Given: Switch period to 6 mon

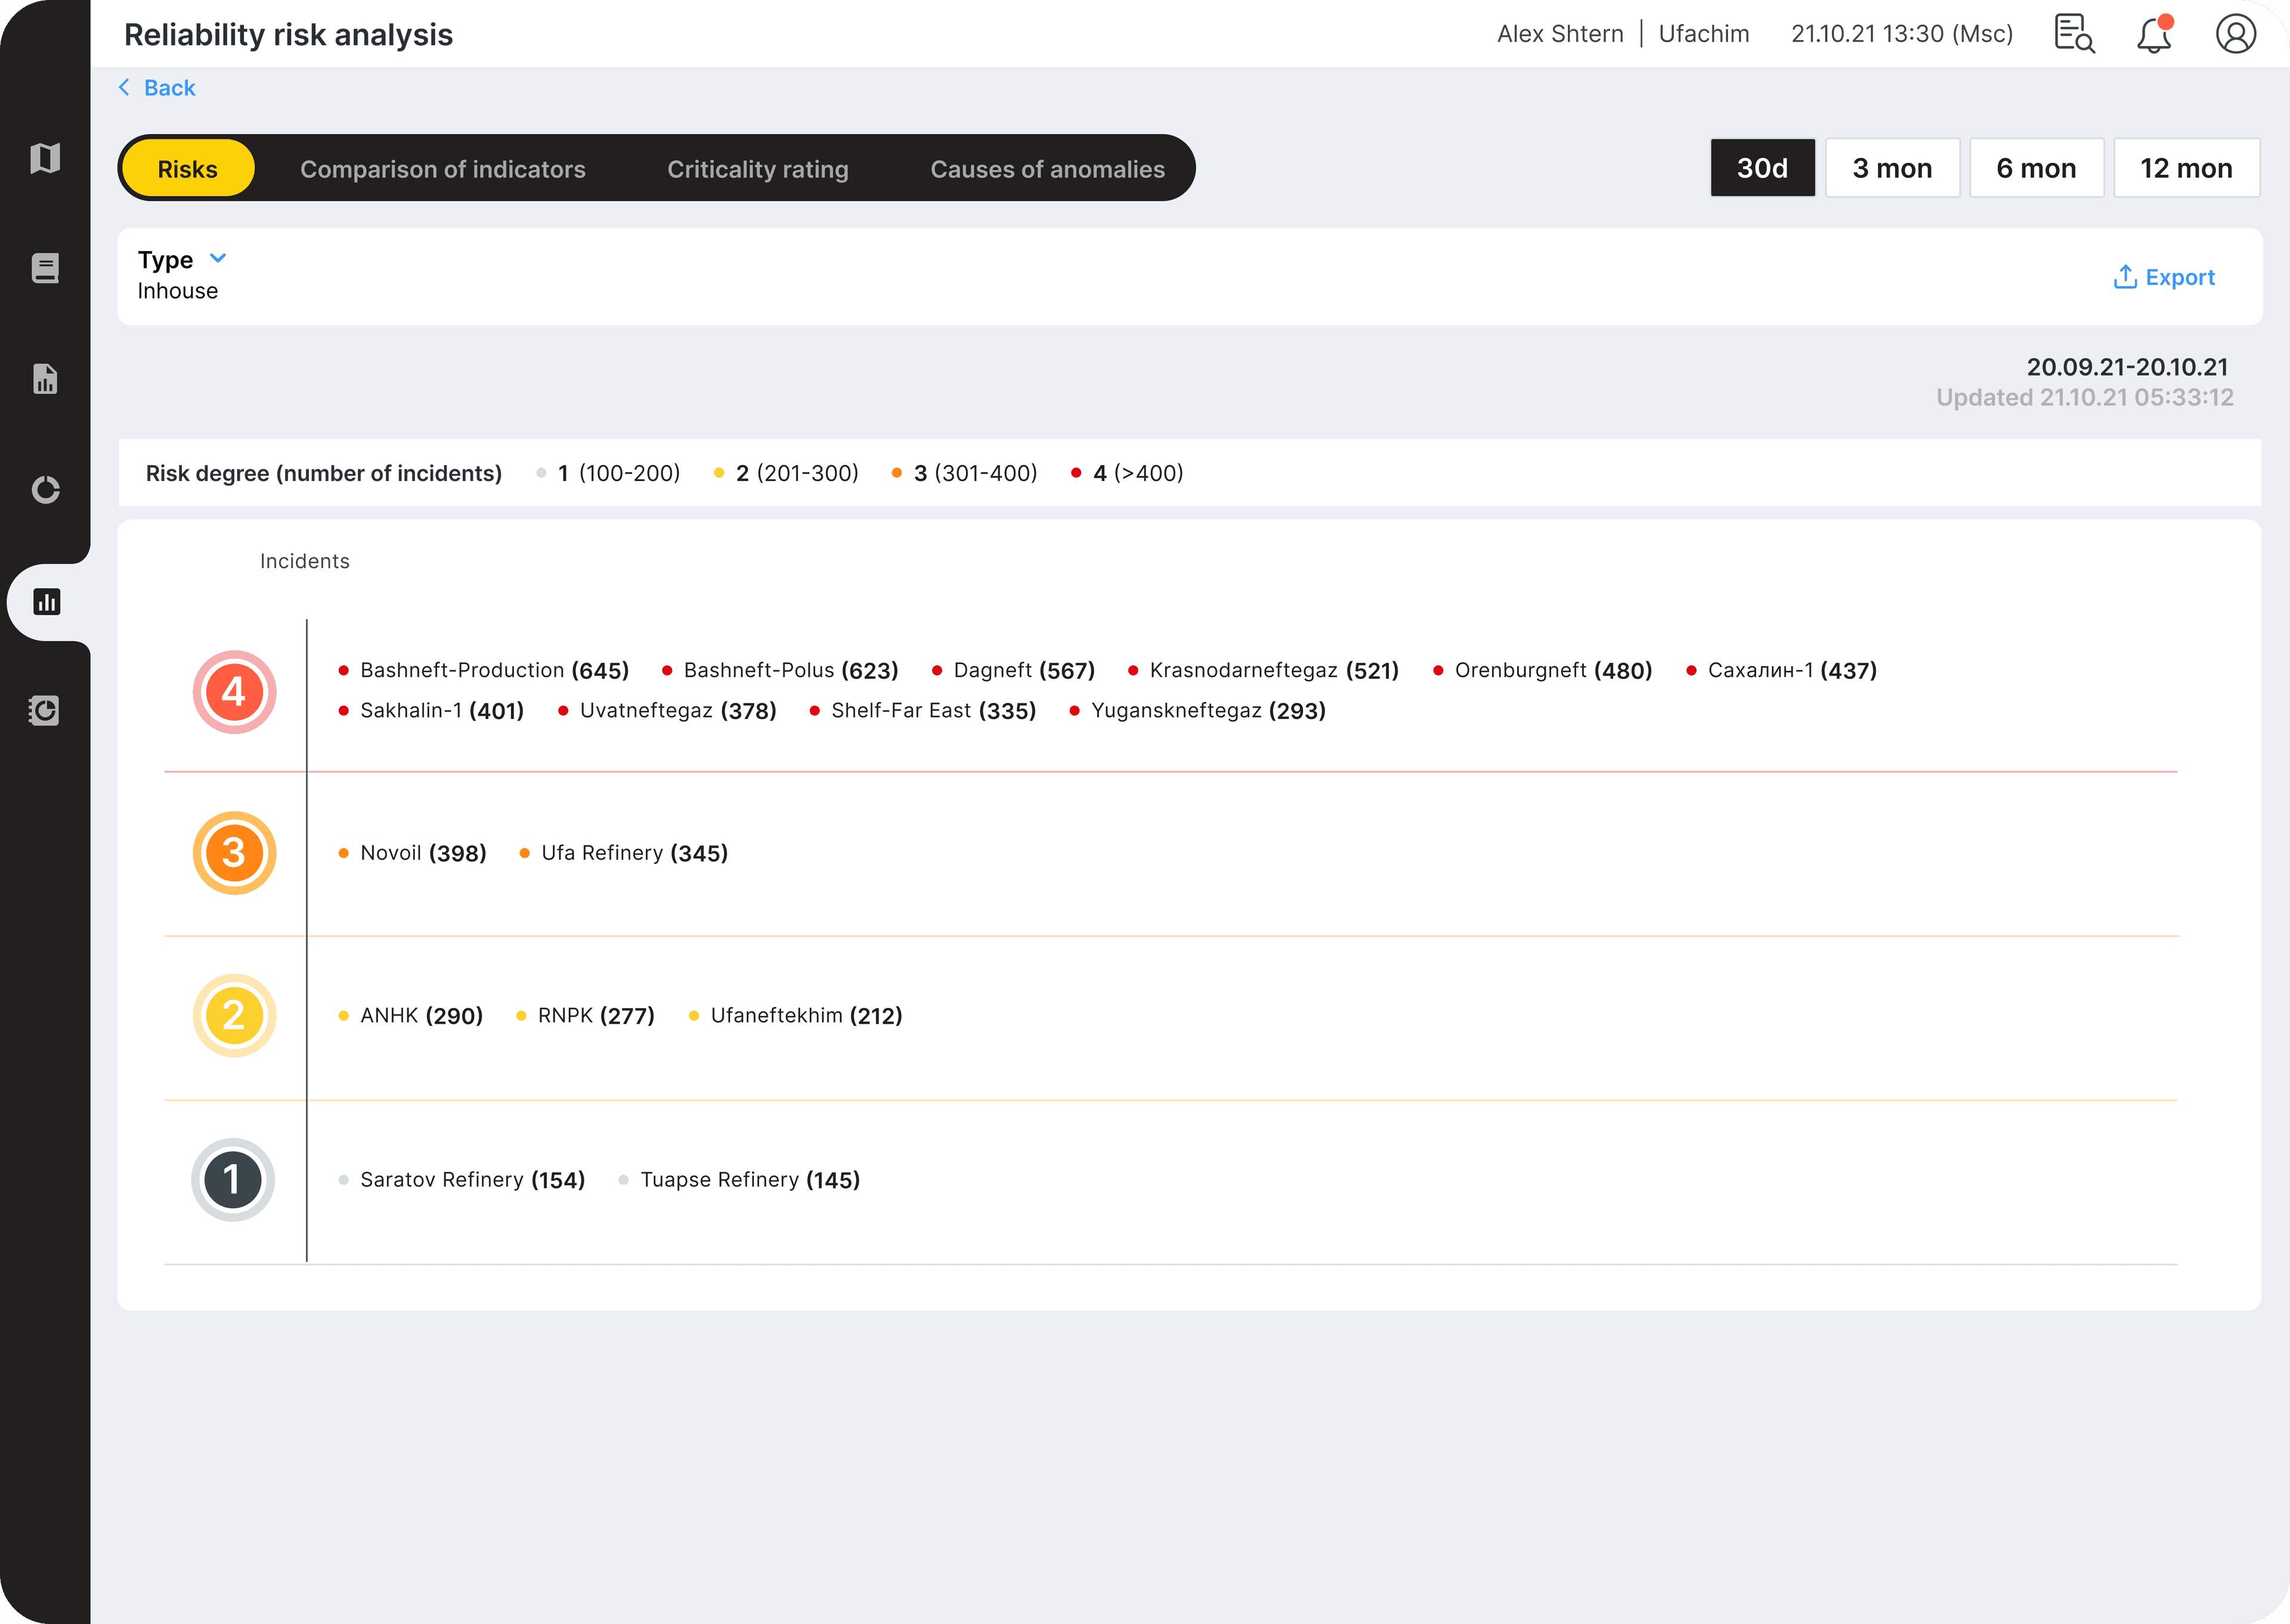Looking at the screenshot, I should [2036, 168].
